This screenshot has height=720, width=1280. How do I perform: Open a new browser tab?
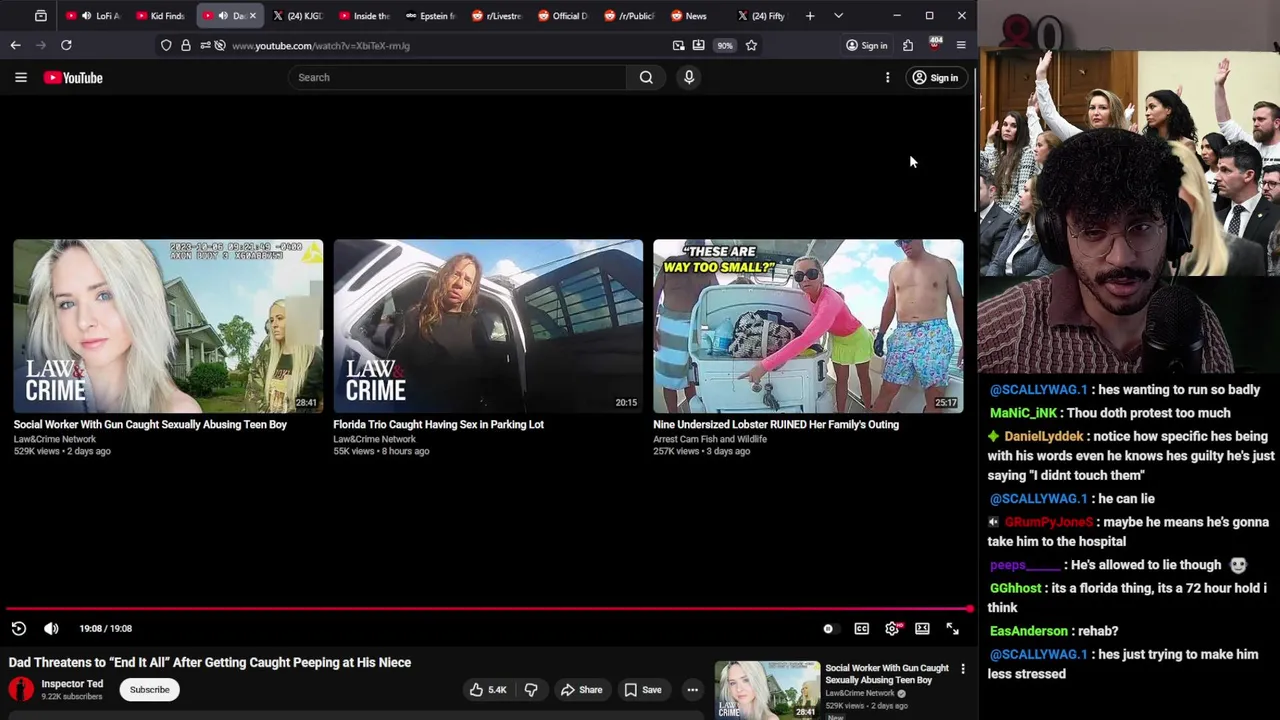pyautogui.click(x=810, y=16)
